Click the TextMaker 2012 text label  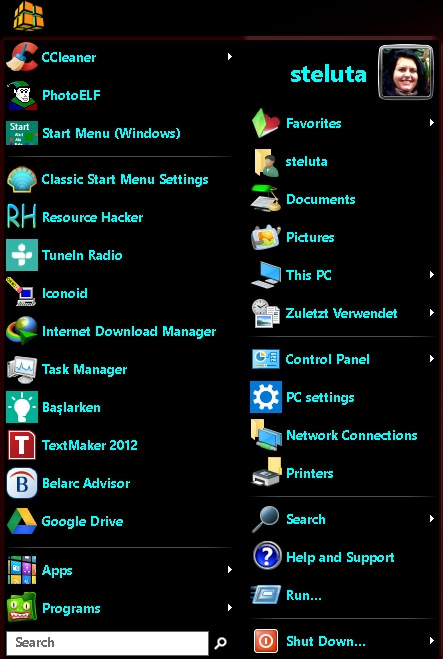point(90,445)
